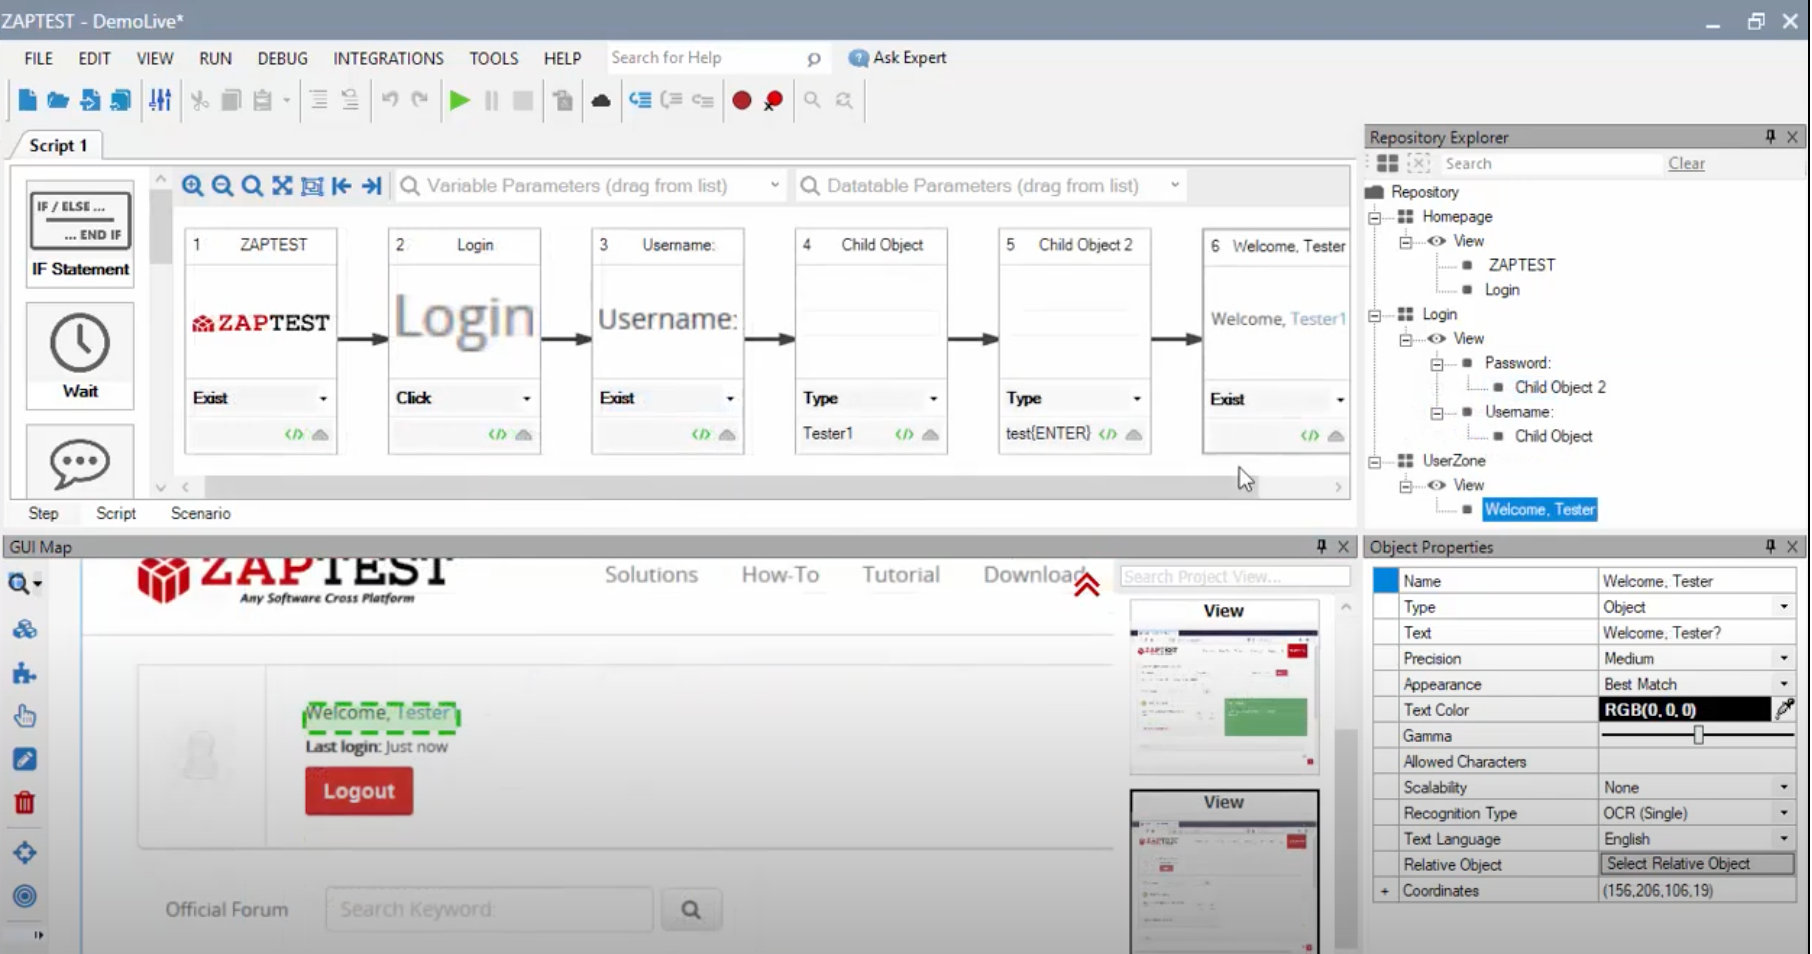Select the IF Statement step icon
The image size is (1812, 954).
[x=80, y=221]
